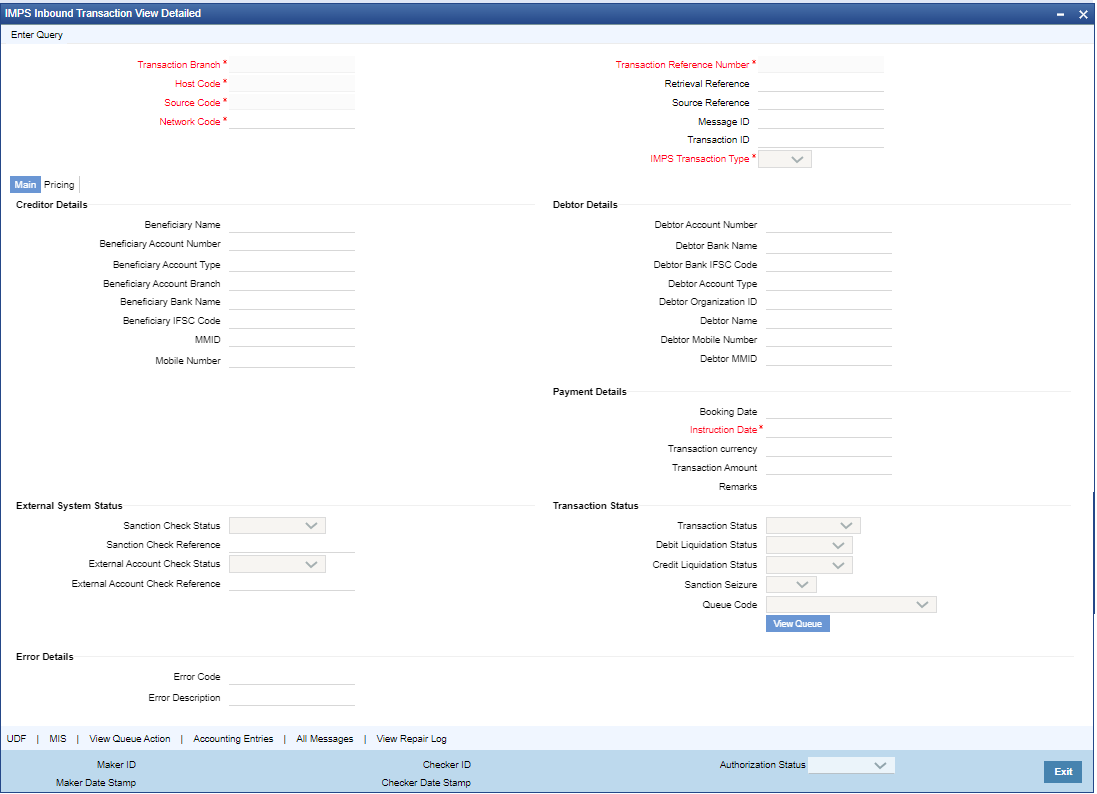
Task: Click the Beneficiary Account Branch field
Action: tap(292, 283)
